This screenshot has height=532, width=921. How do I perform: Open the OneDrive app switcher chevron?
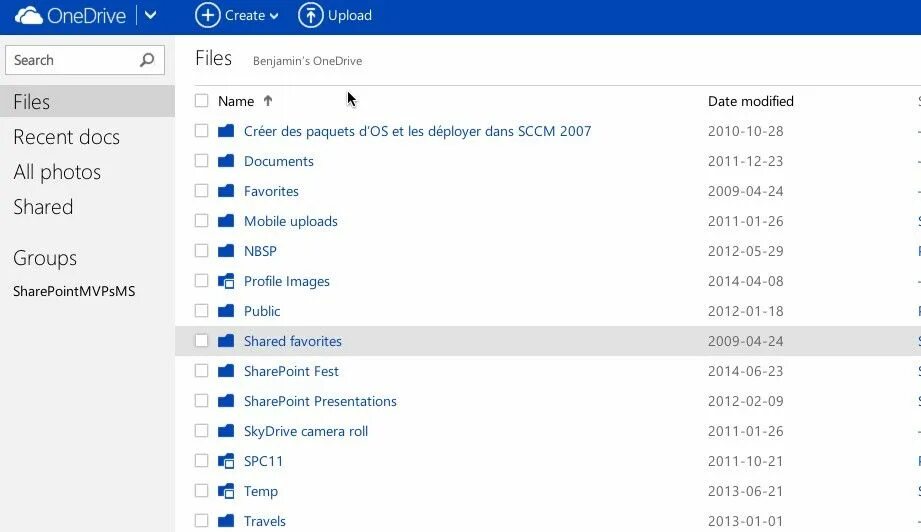[x=150, y=15]
